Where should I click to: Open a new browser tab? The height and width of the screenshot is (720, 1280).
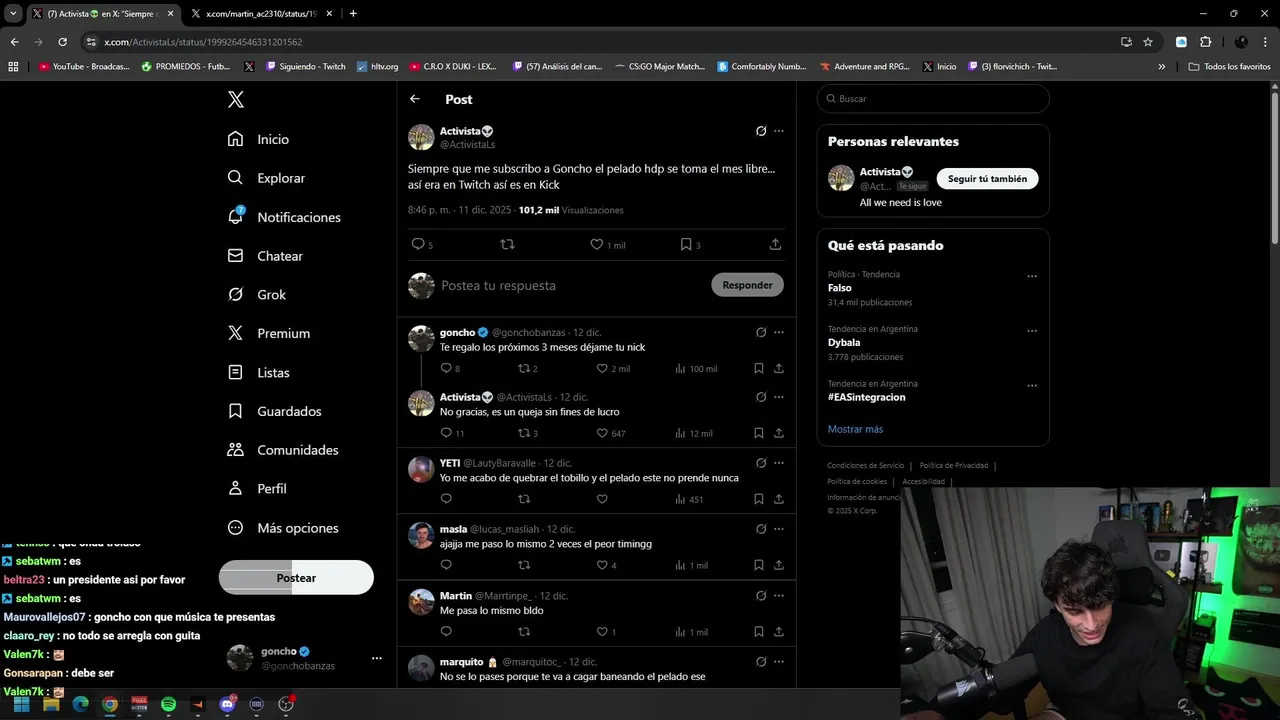(x=353, y=13)
